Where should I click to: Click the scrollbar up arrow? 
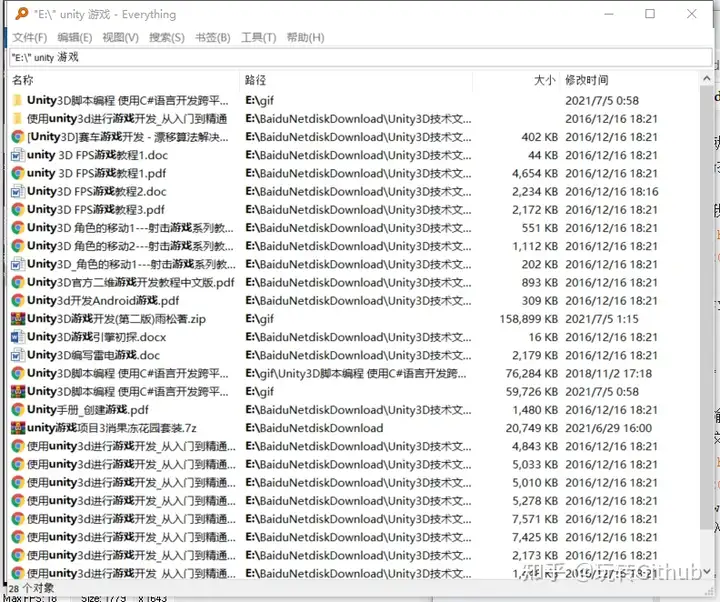[x=707, y=79]
